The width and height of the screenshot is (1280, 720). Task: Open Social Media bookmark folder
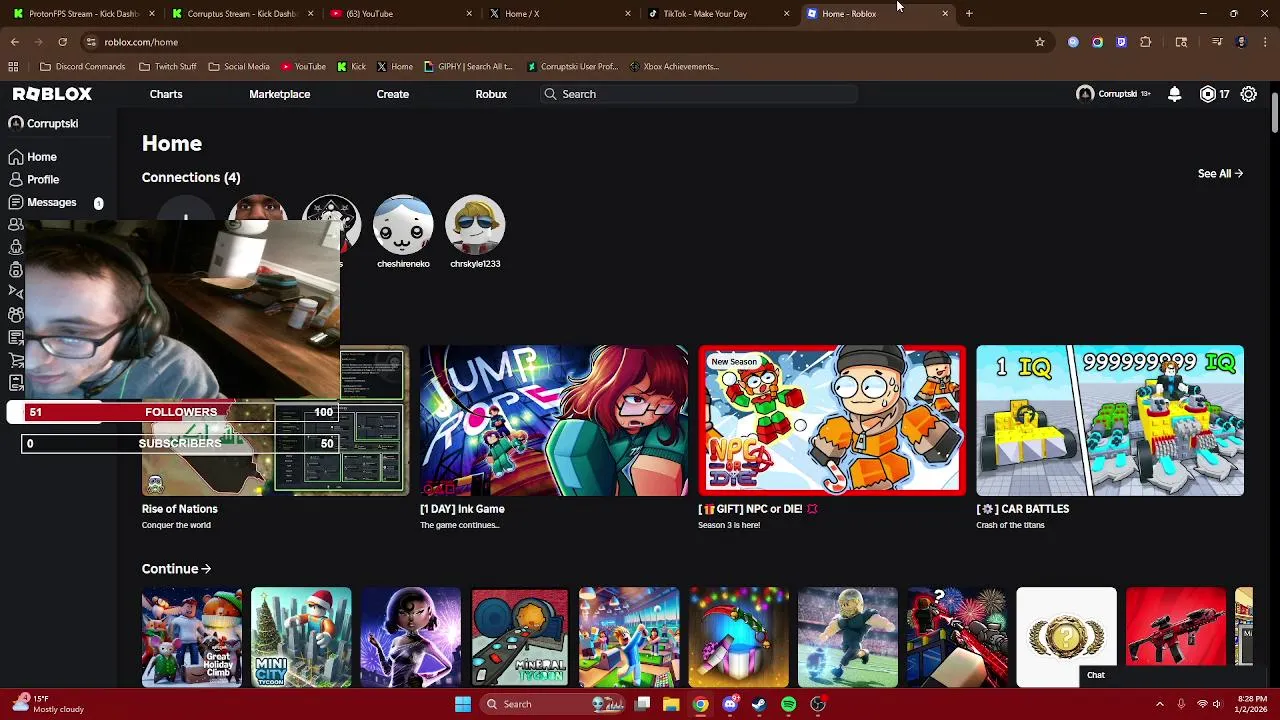click(239, 67)
